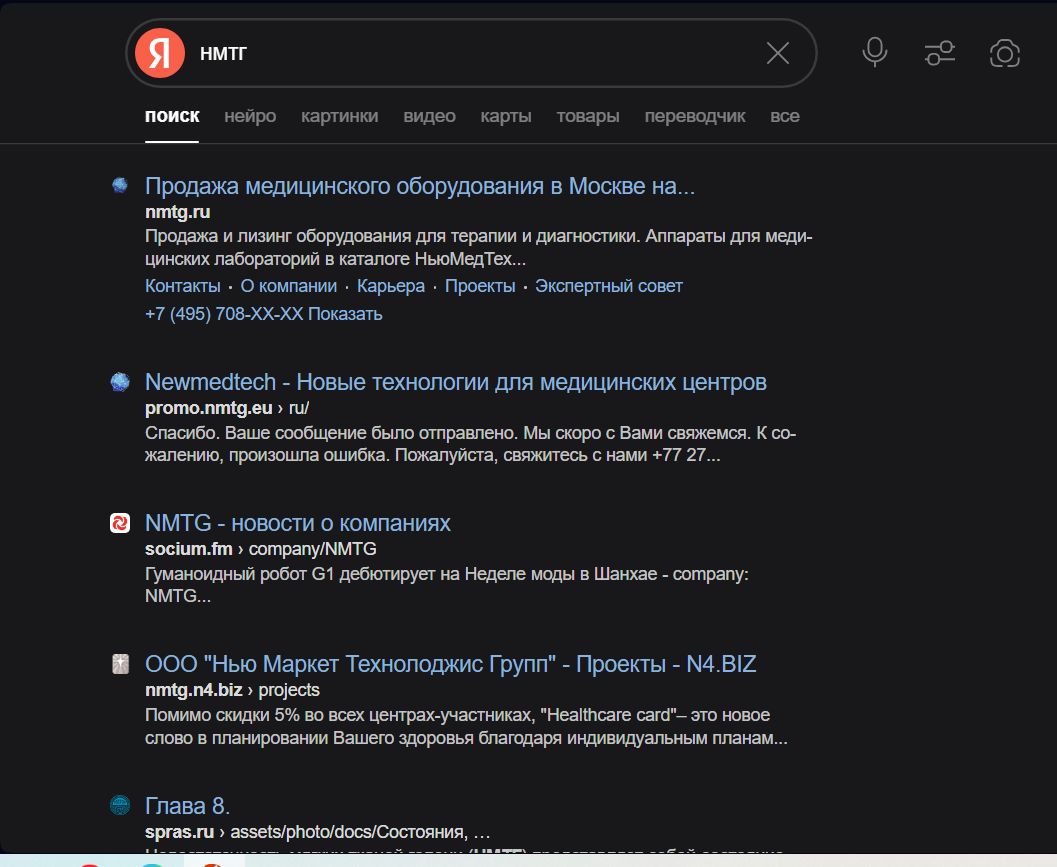
Task: Open the карты tab
Action: (x=506, y=116)
